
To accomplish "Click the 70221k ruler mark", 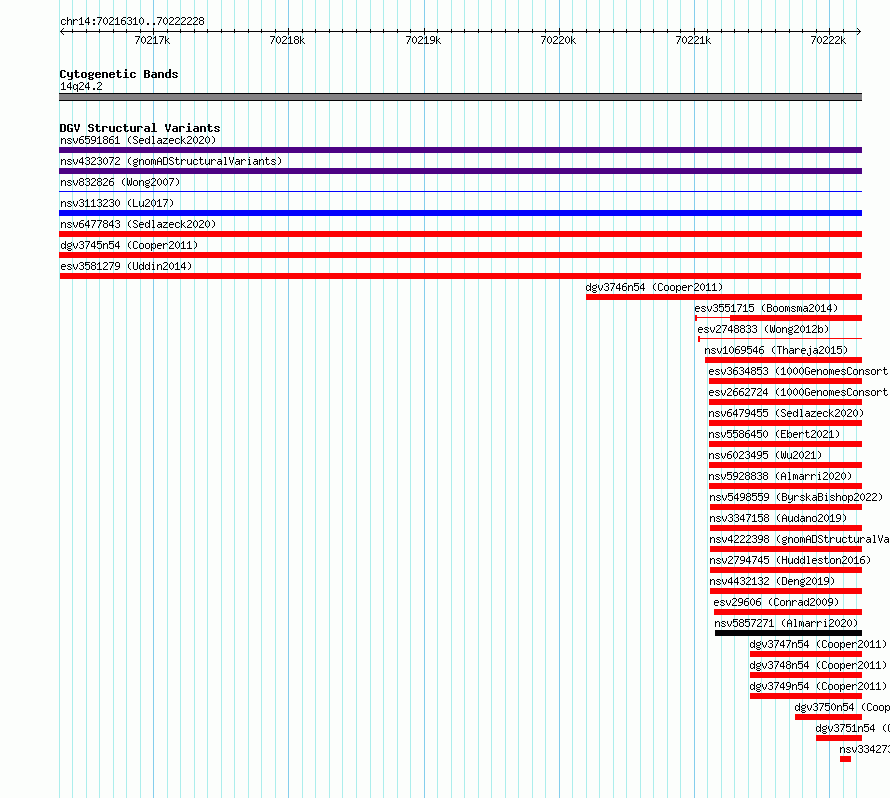I will tap(693, 40).
